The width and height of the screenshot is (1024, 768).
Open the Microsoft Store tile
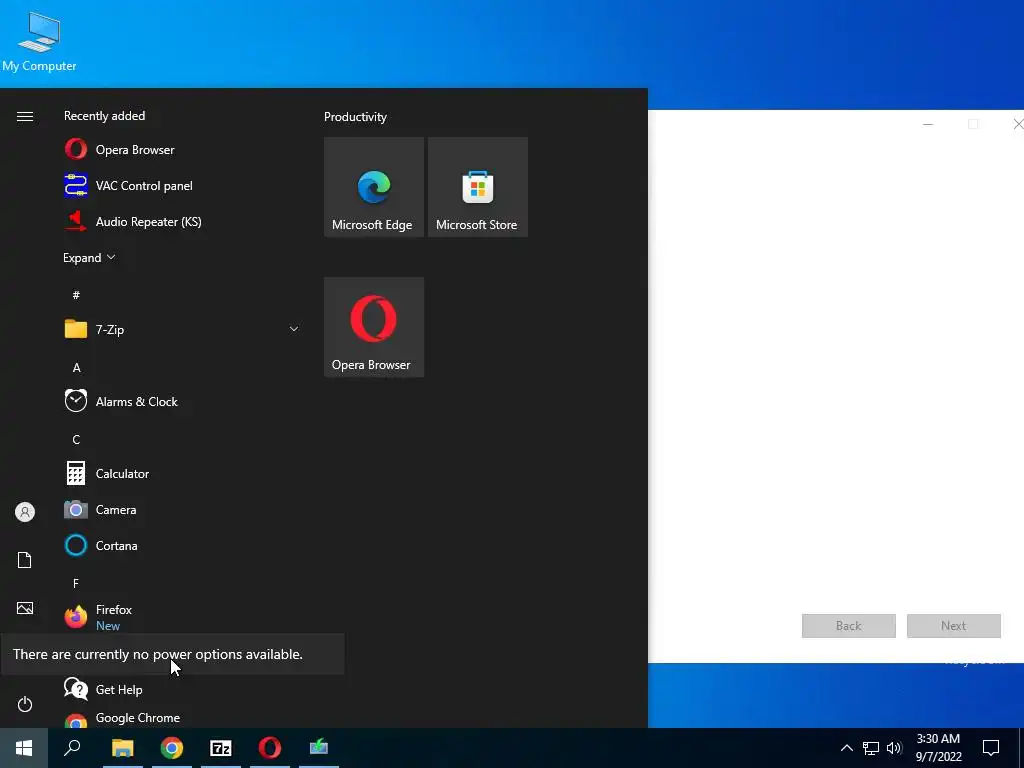[477, 187]
